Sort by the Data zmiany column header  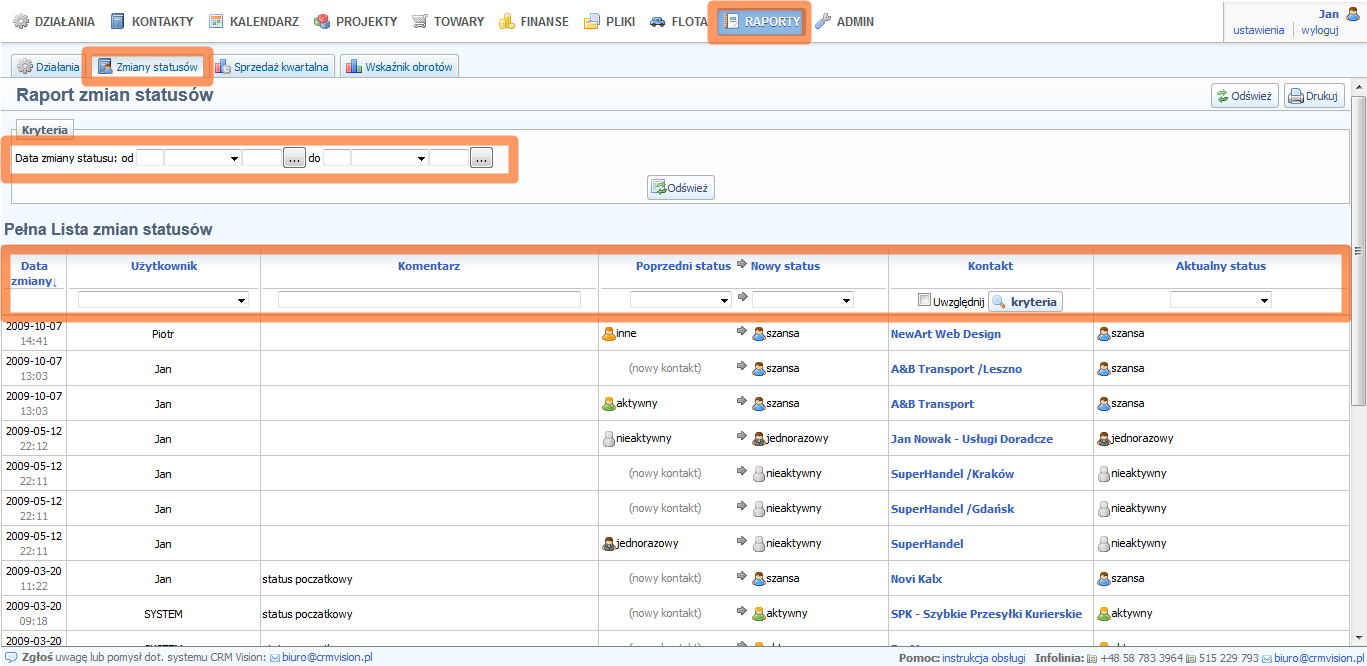coord(35,273)
